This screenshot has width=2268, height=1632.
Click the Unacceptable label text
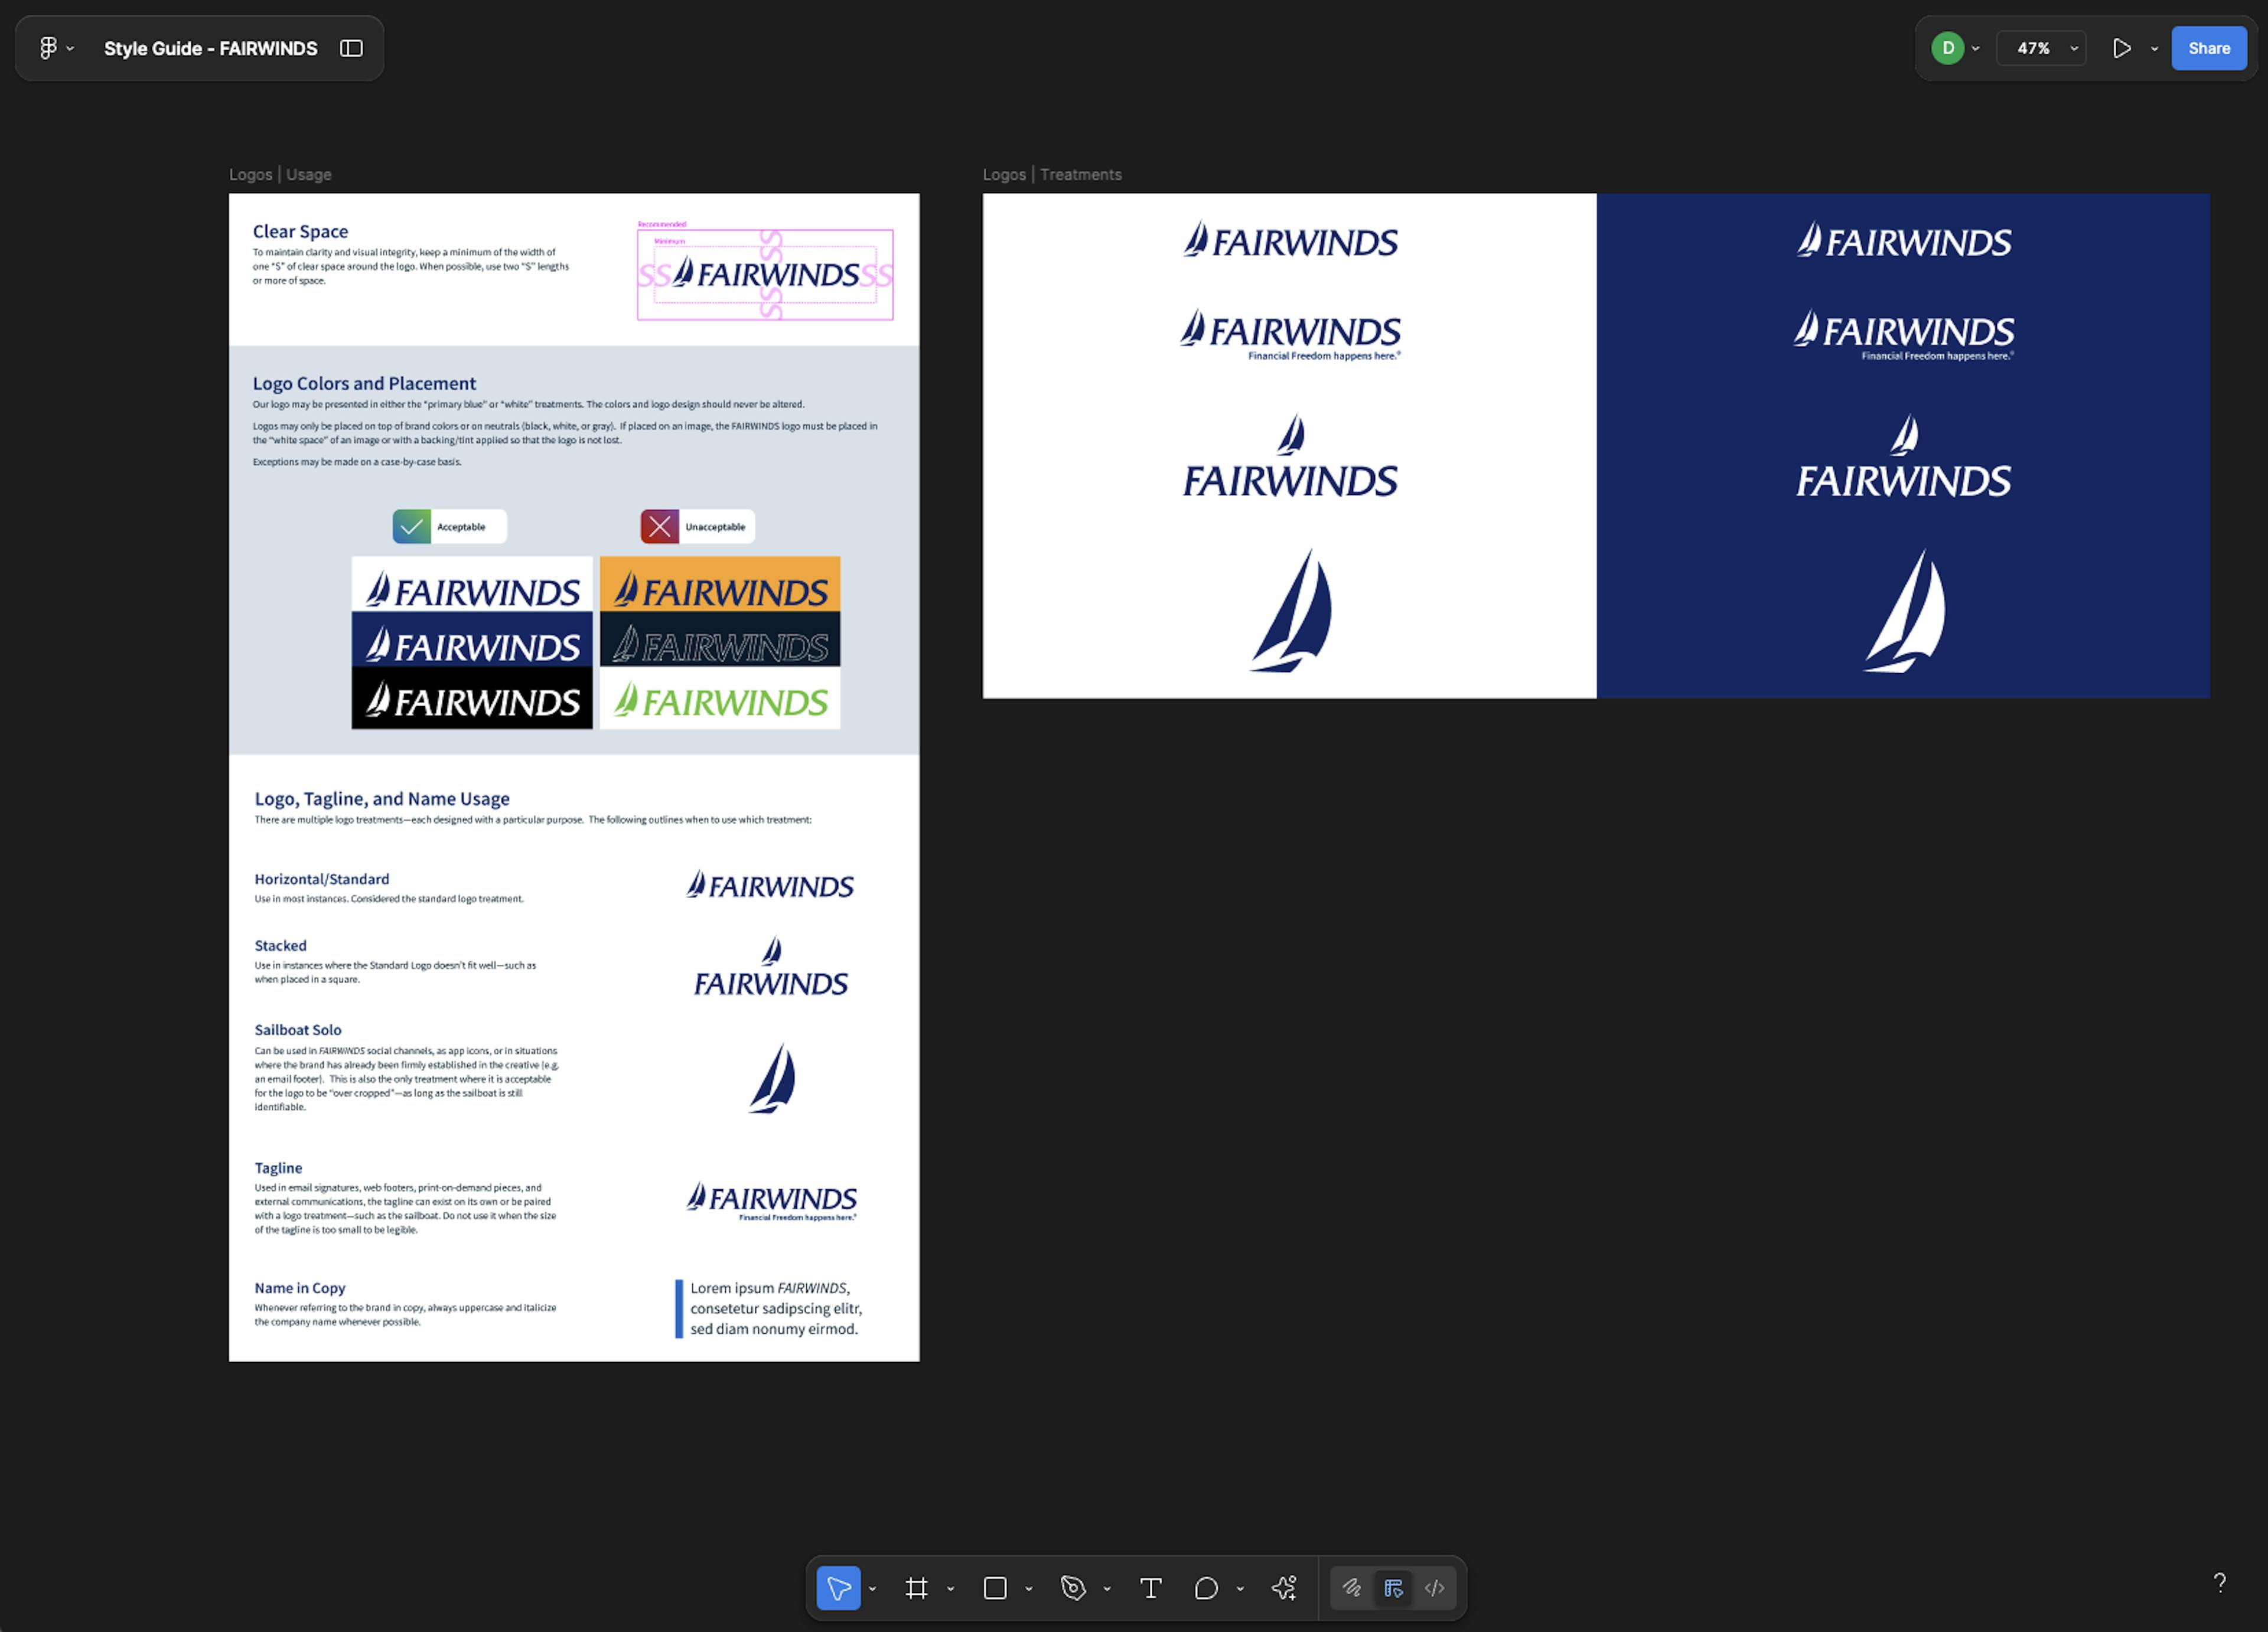click(715, 527)
